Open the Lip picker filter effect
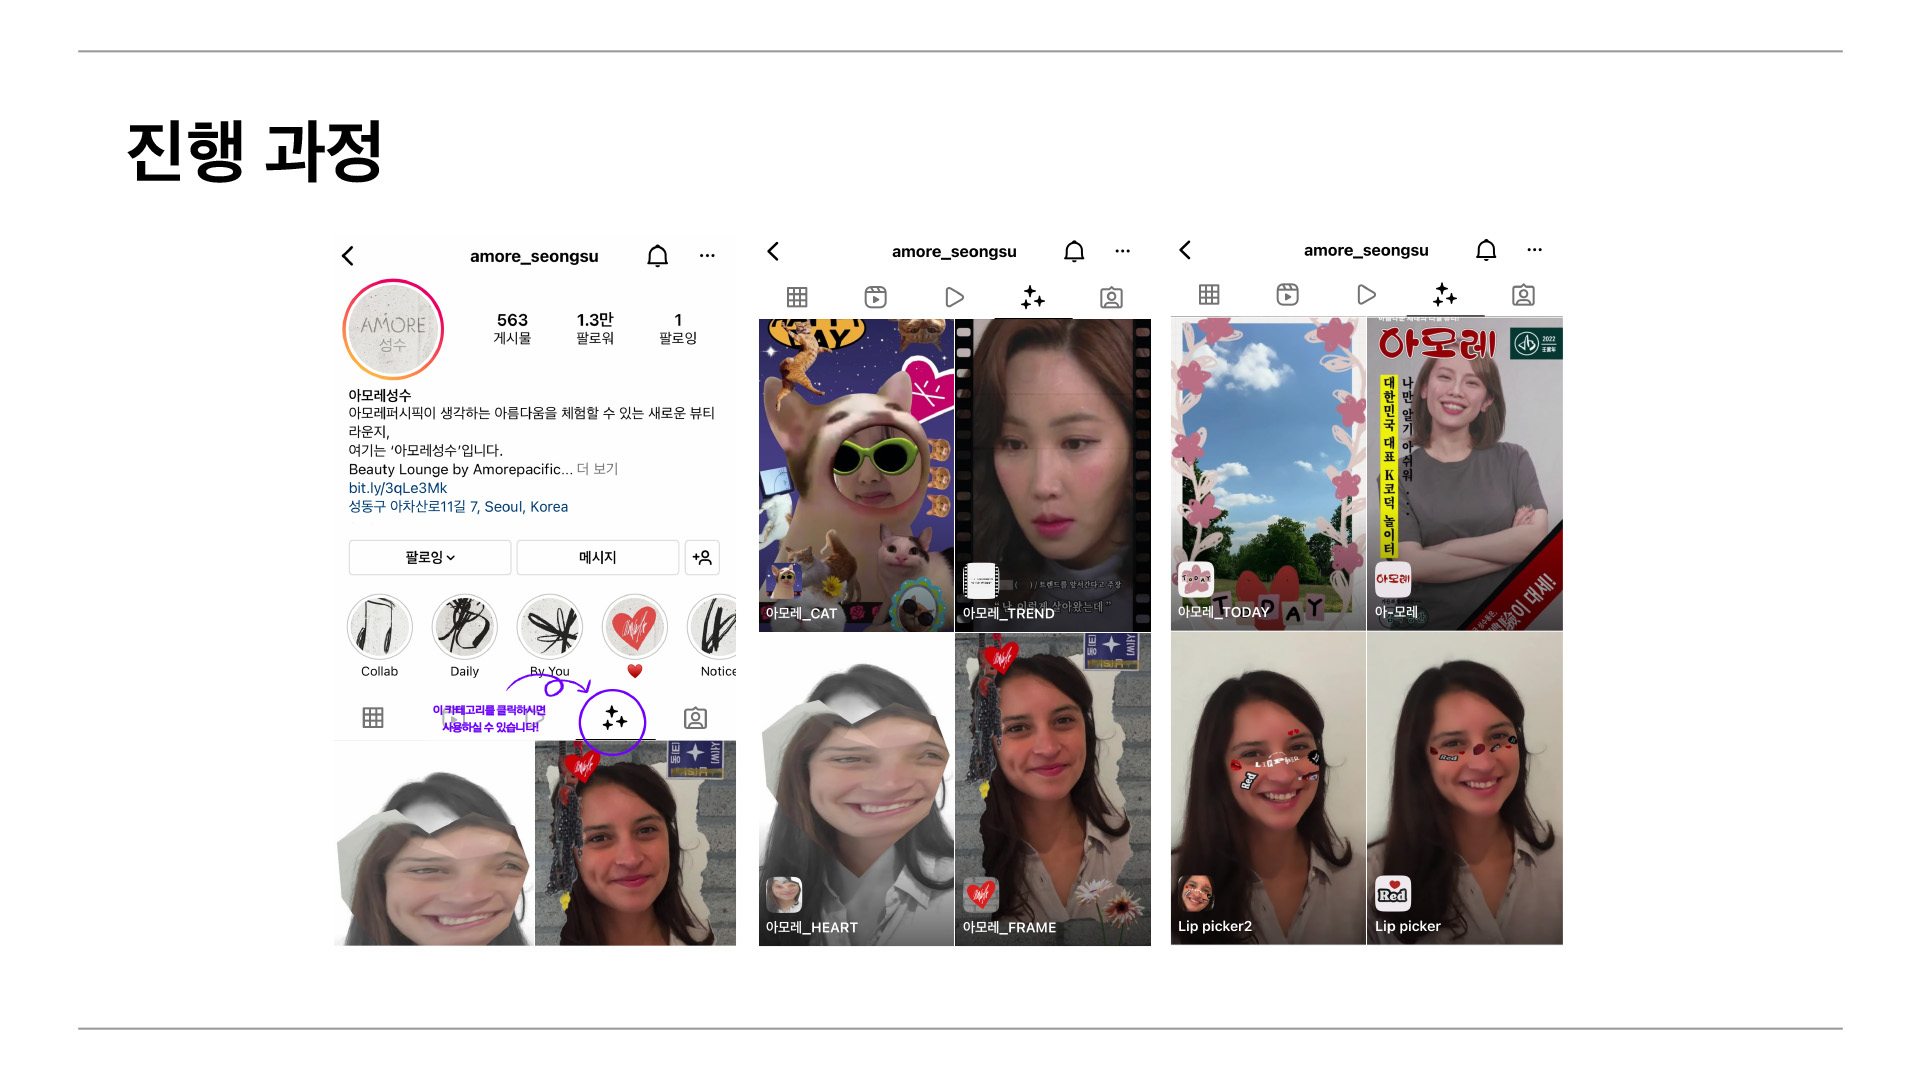This screenshot has height=1080, width=1920. 1465,788
